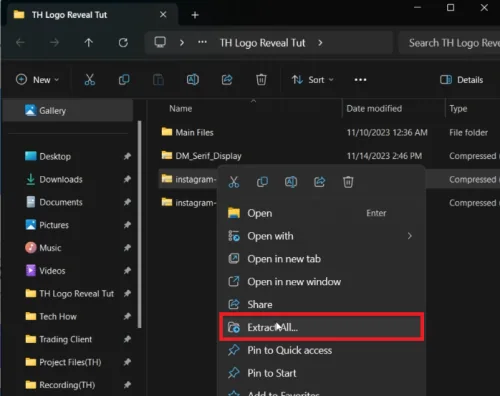Close the TH Logo Reveal Tut tab

point(163,15)
